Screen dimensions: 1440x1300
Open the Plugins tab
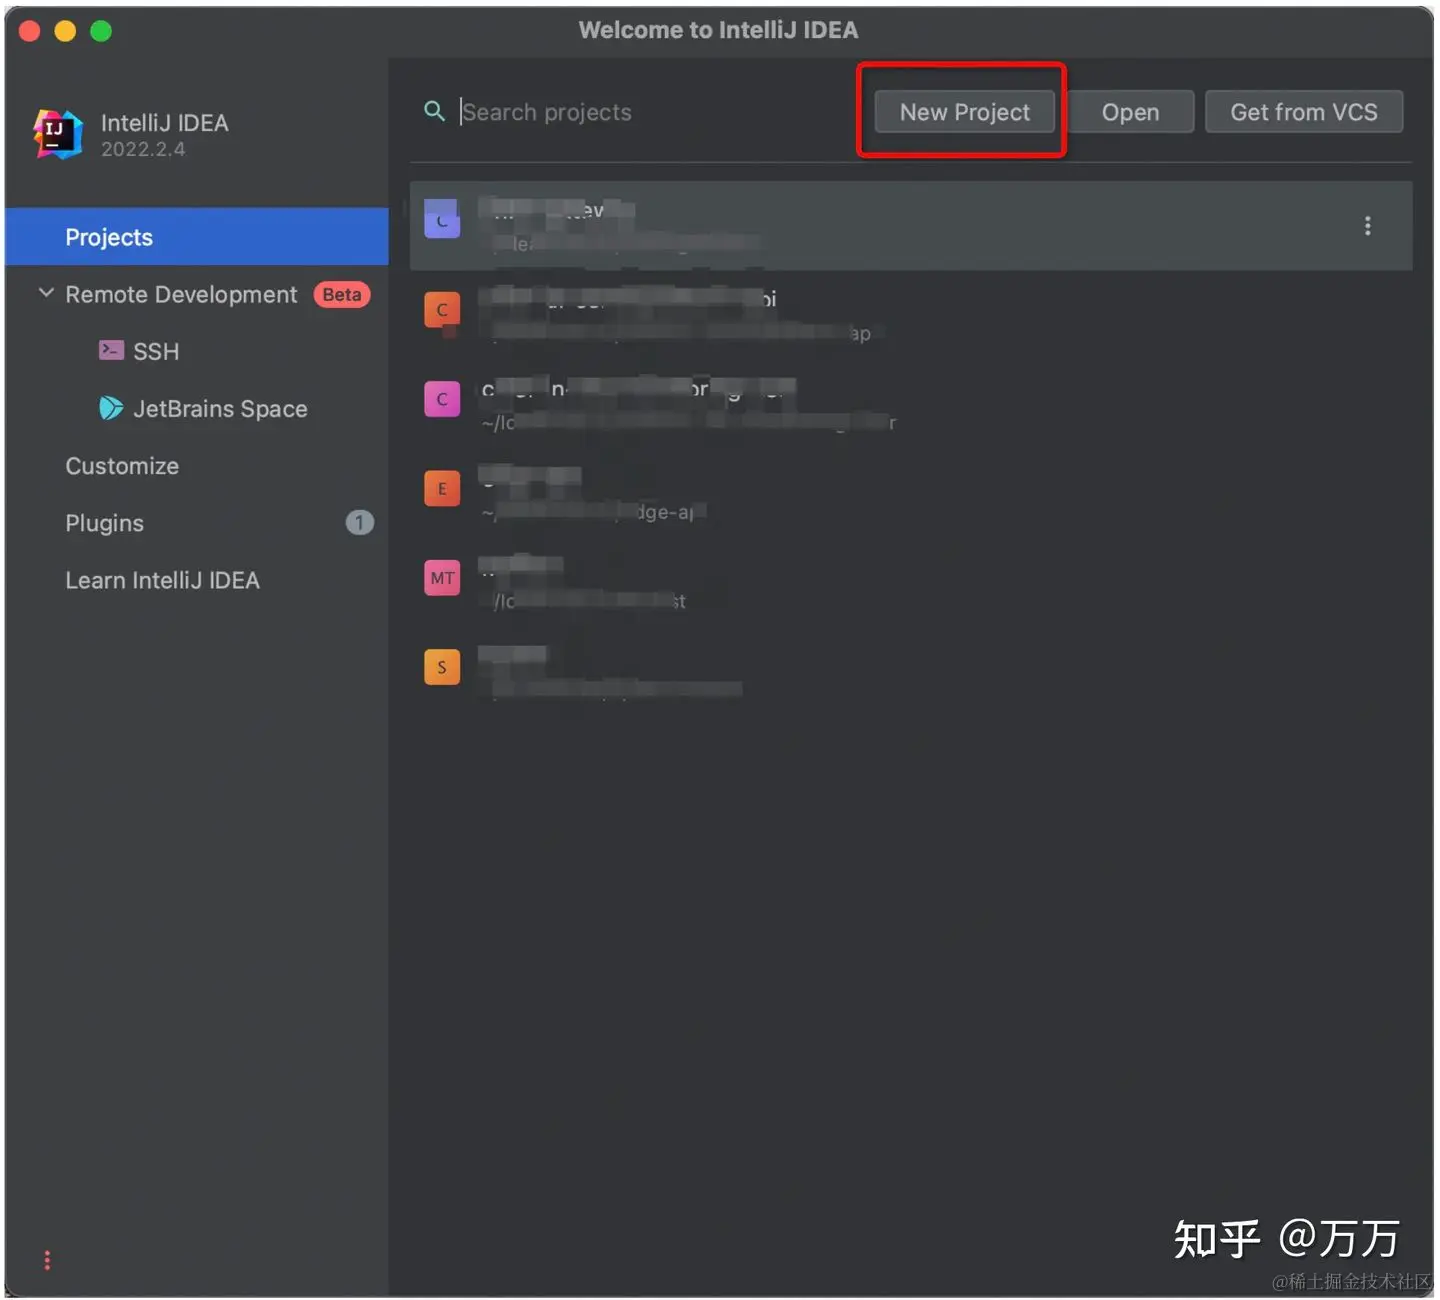[104, 523]
